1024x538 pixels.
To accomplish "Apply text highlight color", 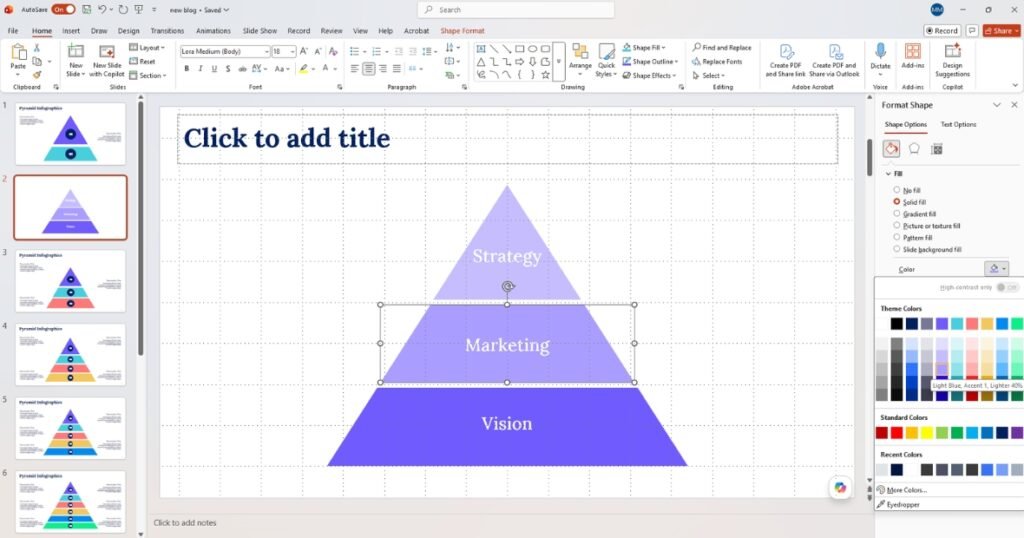I will [303, 69].
